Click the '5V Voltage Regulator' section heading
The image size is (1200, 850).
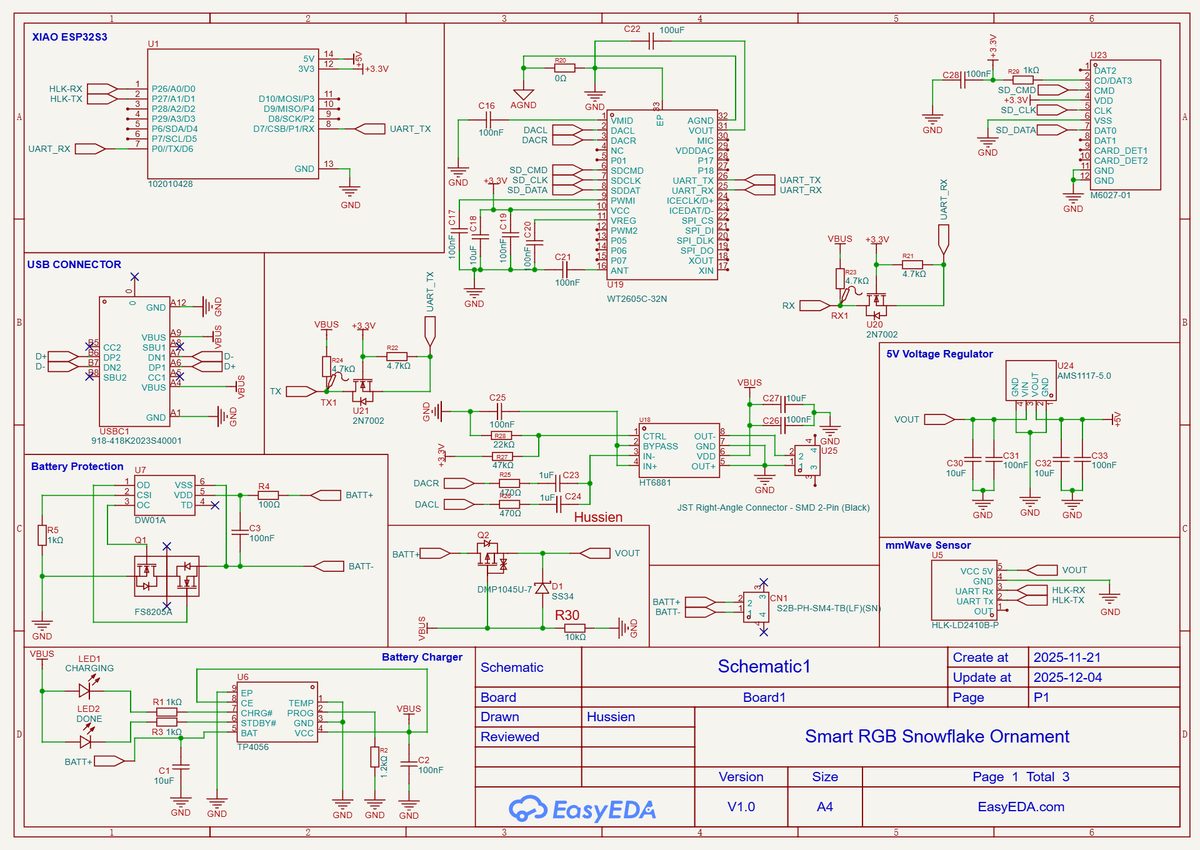pos(939,354)
